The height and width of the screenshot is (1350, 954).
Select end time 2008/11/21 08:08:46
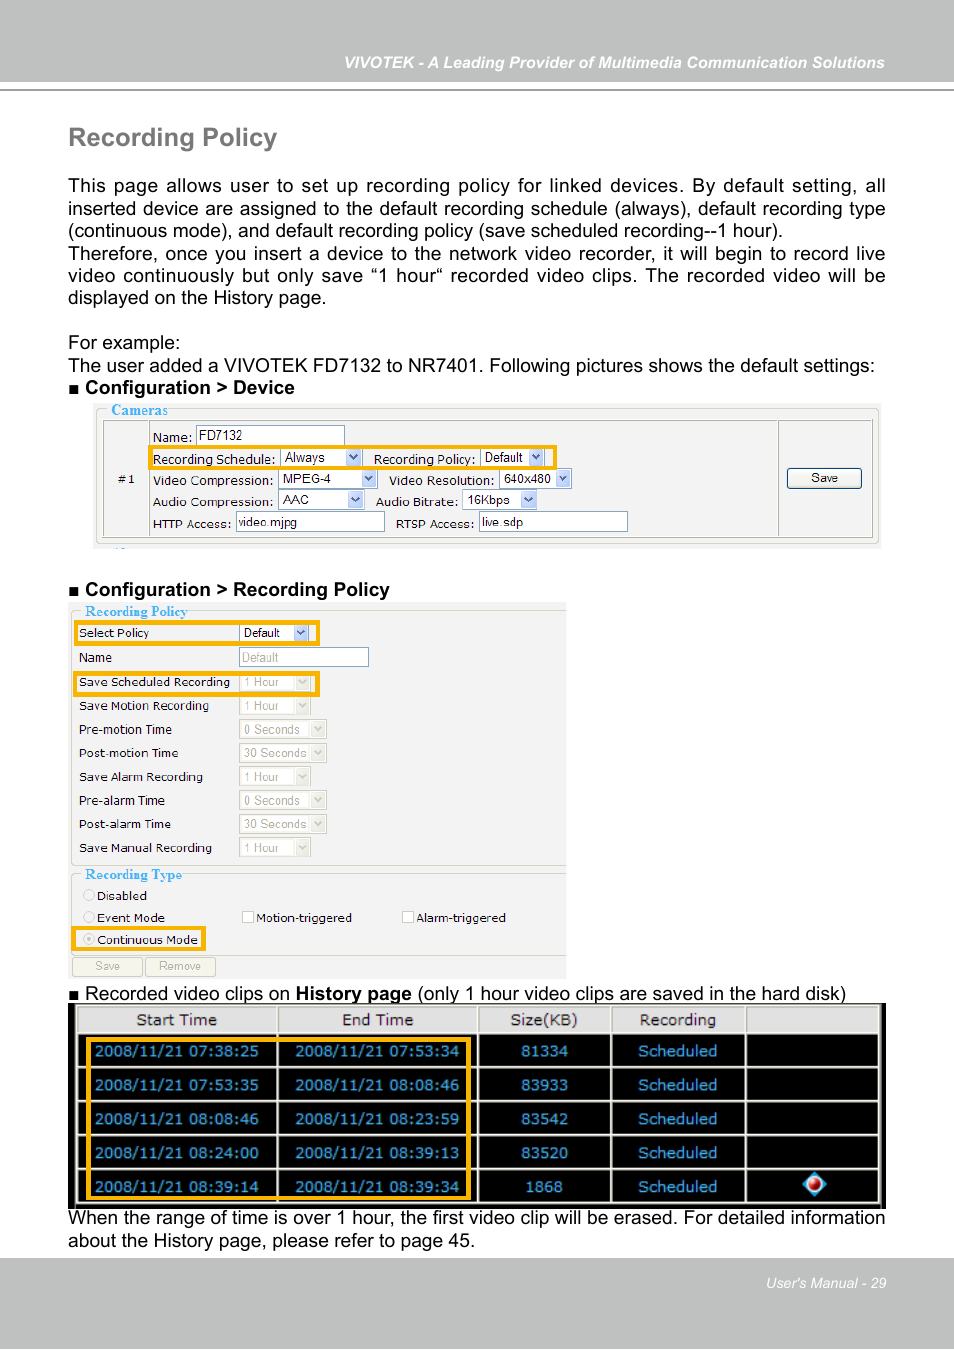(377, 1085)
